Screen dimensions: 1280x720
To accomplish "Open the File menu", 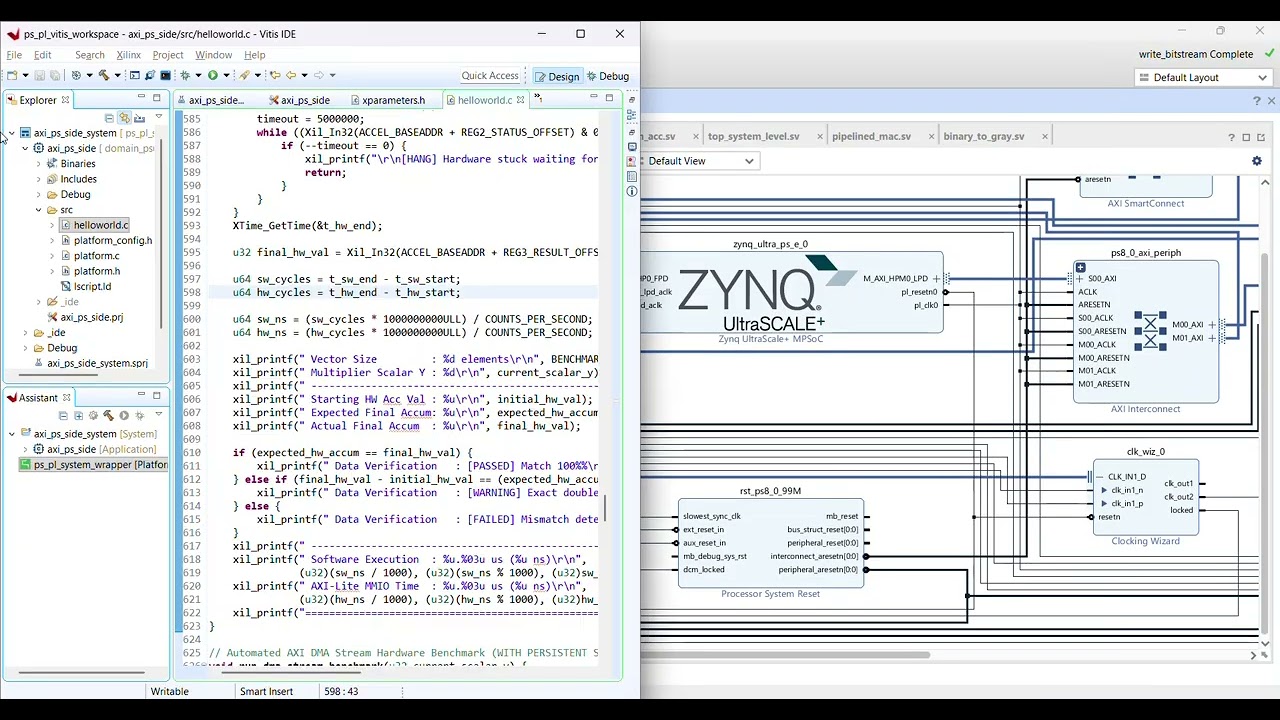I will pos(14,55).
